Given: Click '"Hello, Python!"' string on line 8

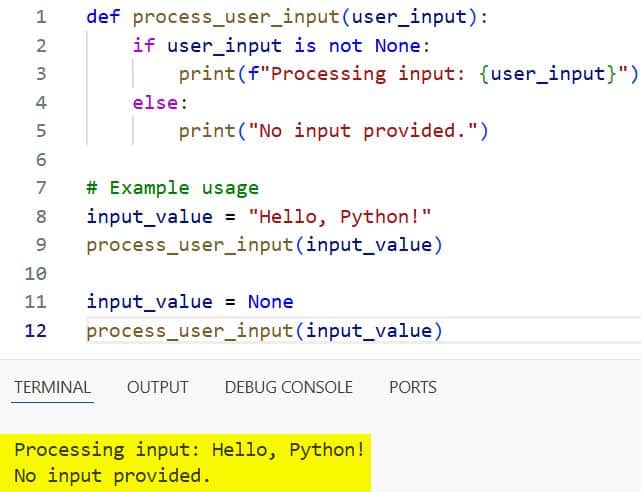Looking at the screenshot, I should (x=340, y=217).
